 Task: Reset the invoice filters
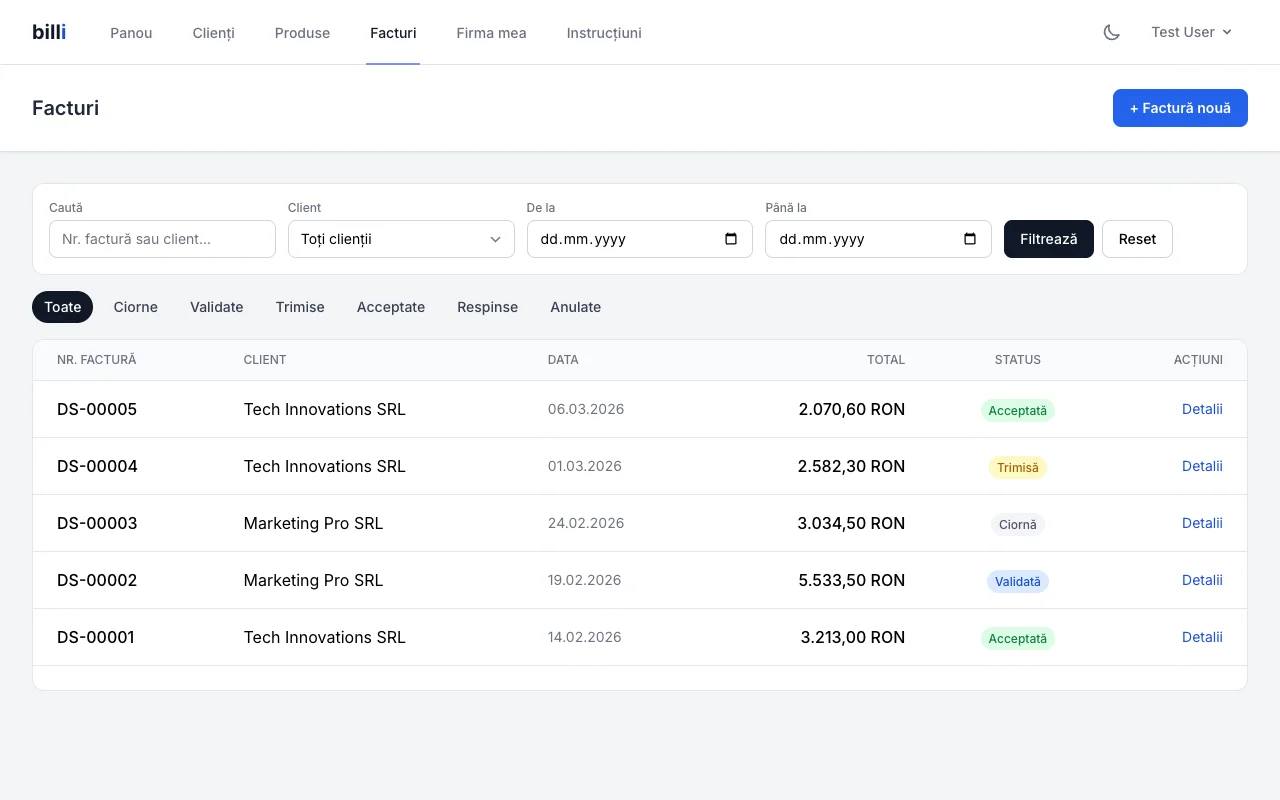(1137, 239)
